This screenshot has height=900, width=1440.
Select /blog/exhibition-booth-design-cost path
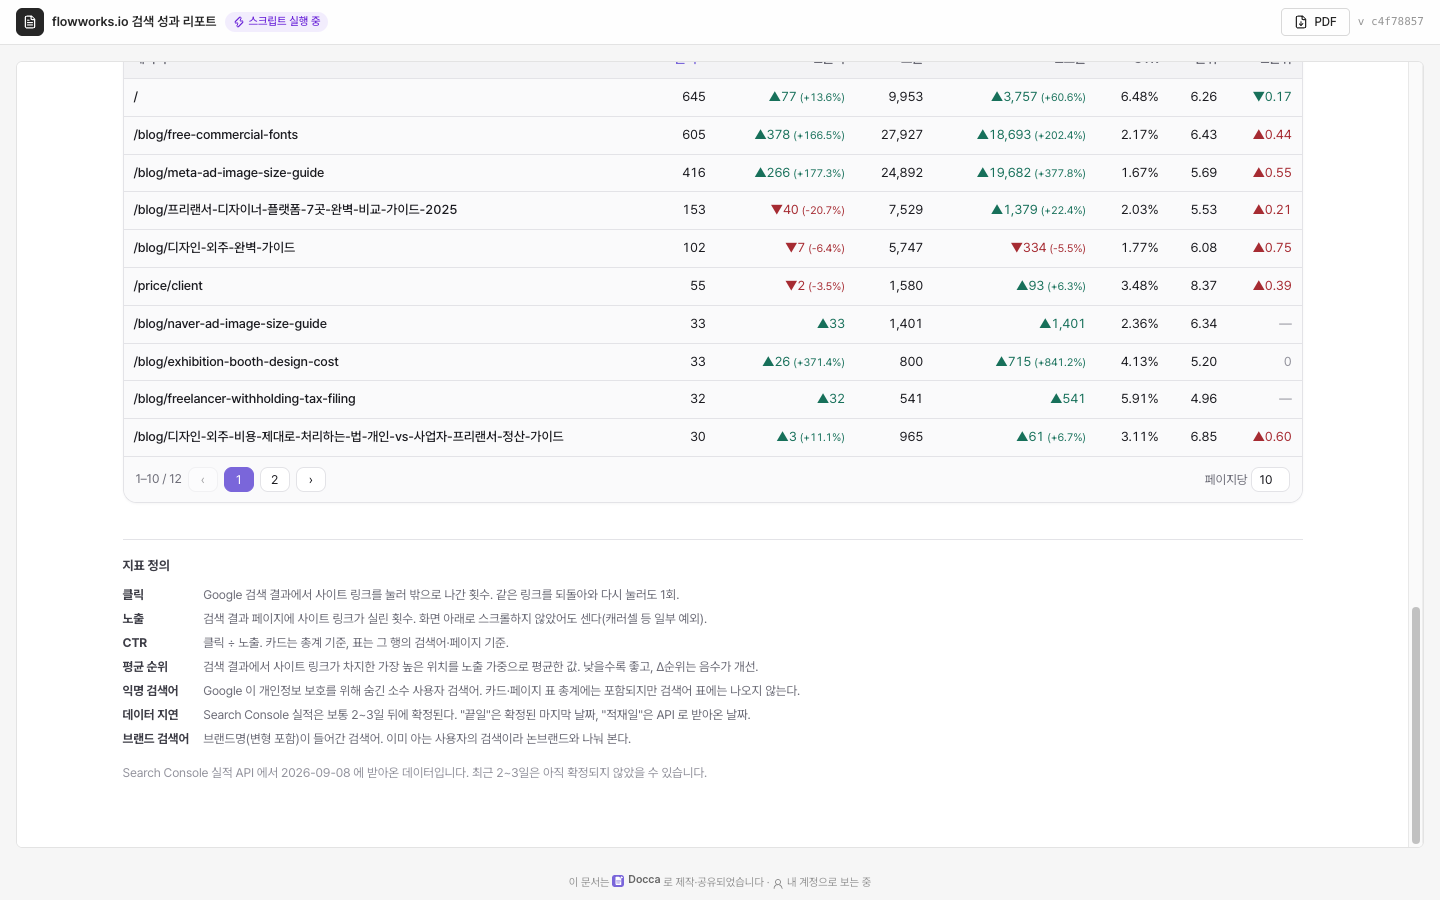coord(236,362)
